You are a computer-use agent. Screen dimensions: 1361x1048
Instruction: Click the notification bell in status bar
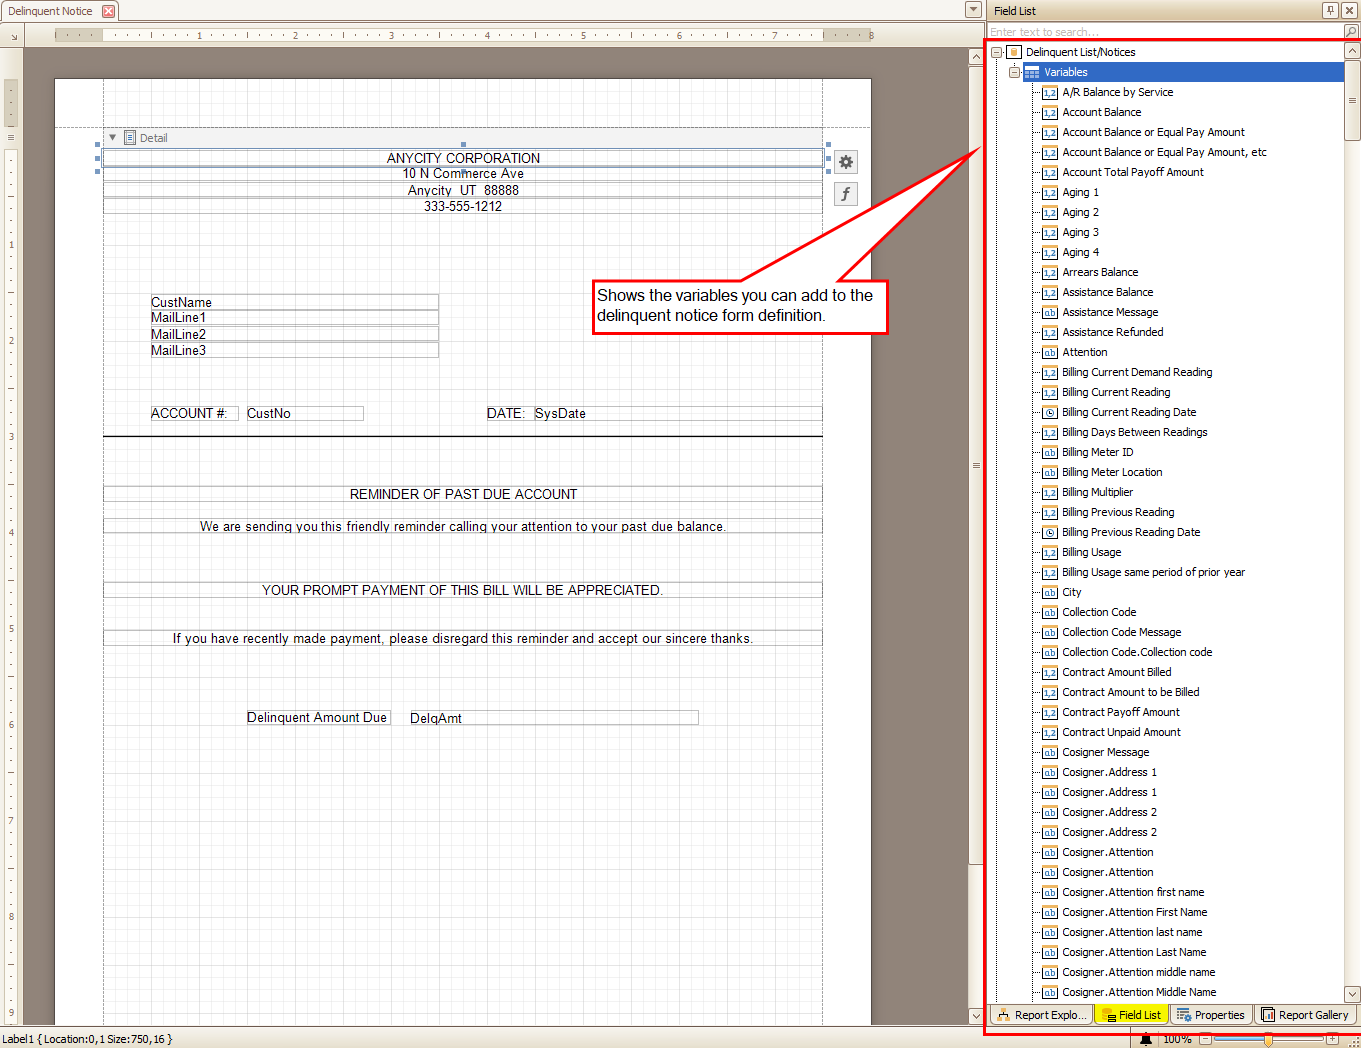point(1146,1040)
